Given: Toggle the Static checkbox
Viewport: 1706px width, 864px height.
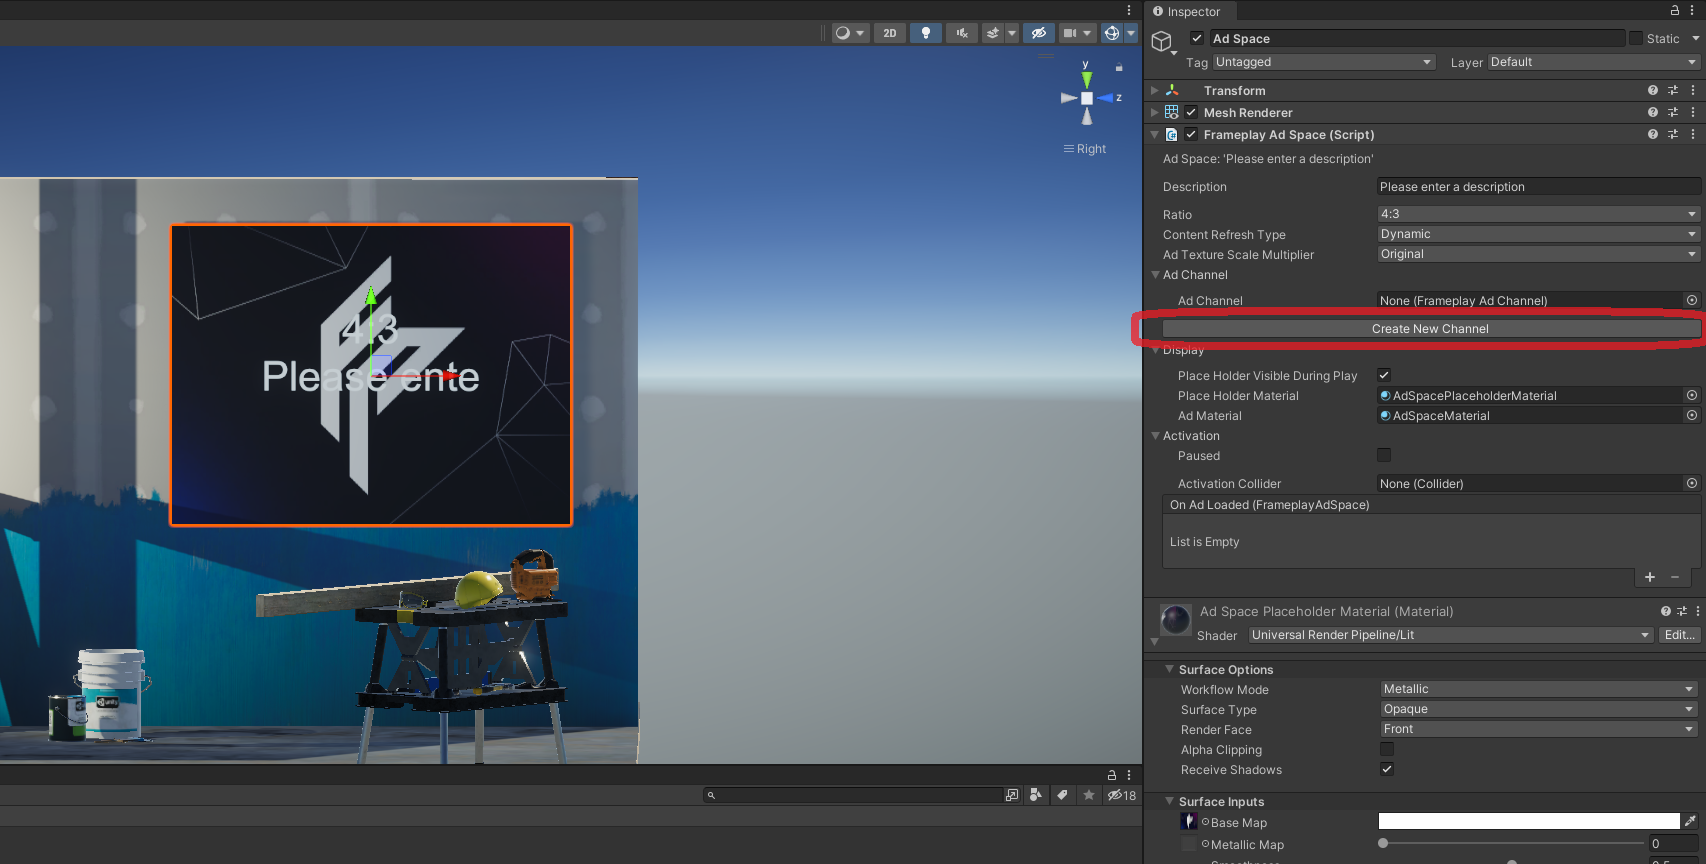Looking at the screenshot, I should click(x=1636, y=38).
